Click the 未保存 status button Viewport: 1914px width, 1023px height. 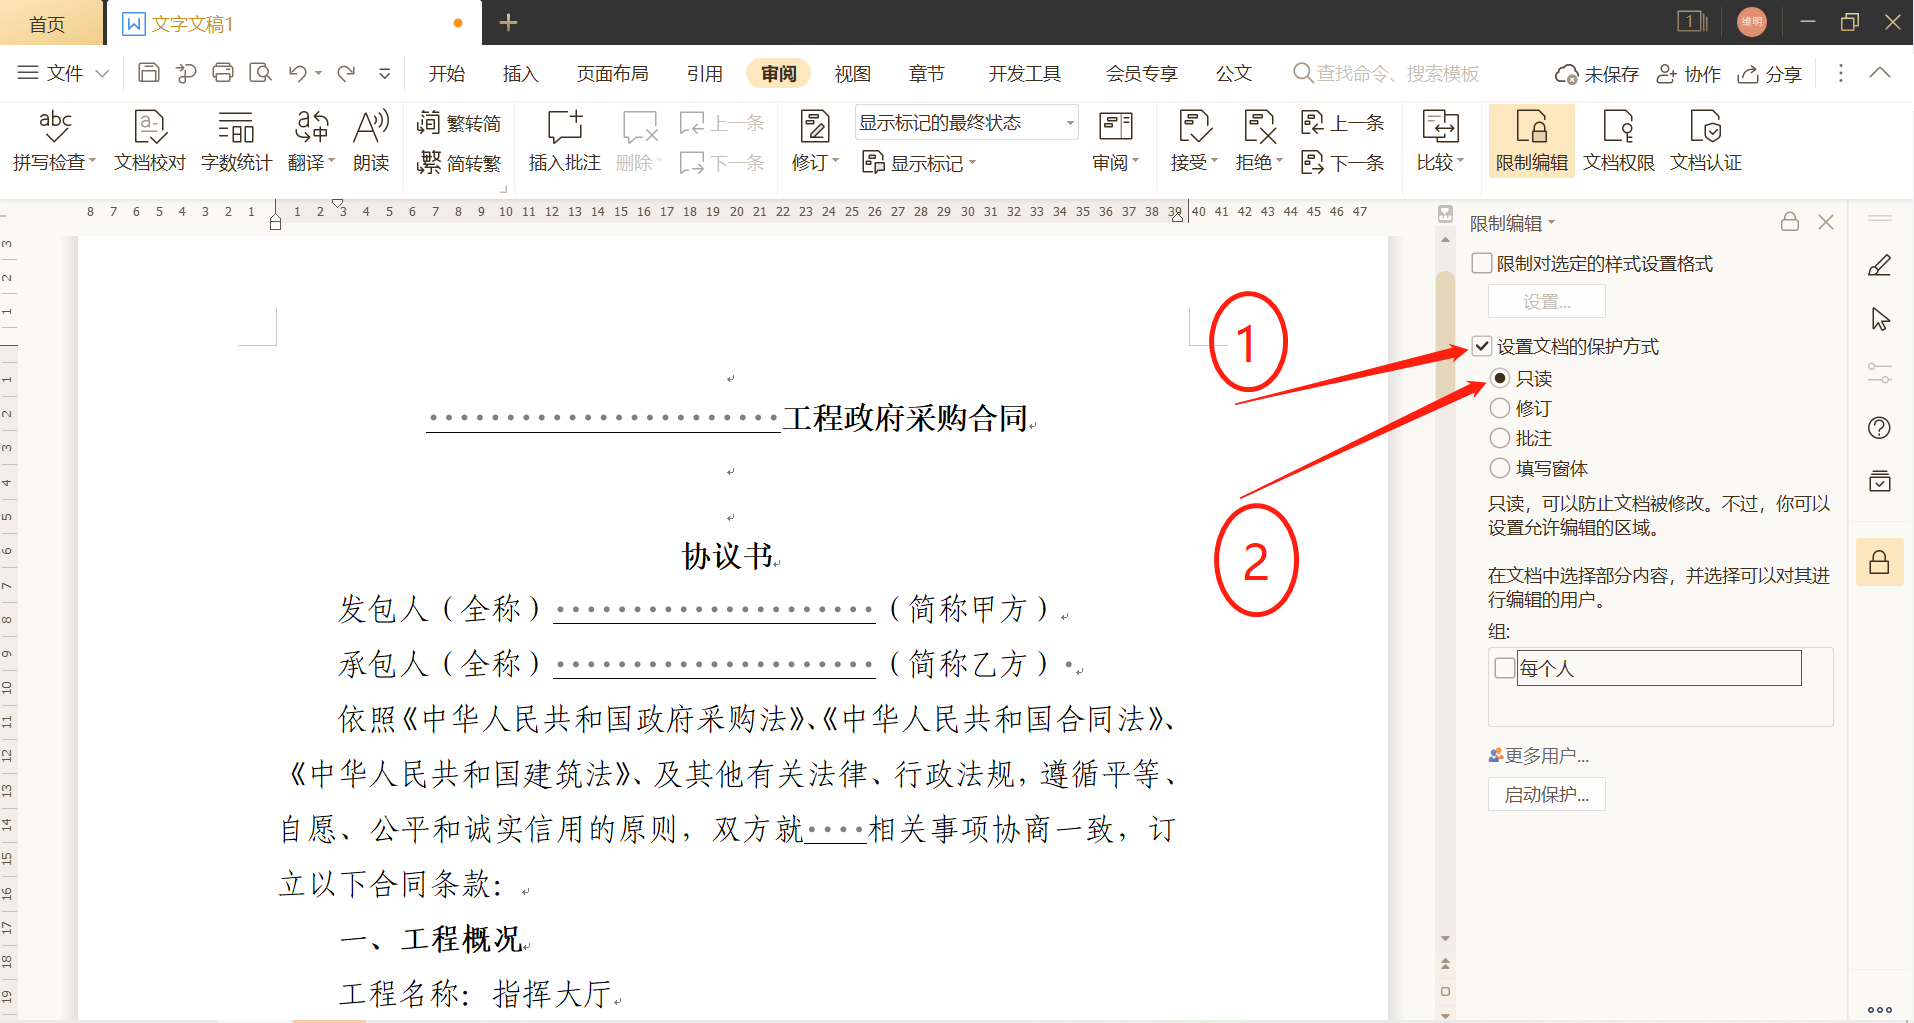[x=1597, y=73]
